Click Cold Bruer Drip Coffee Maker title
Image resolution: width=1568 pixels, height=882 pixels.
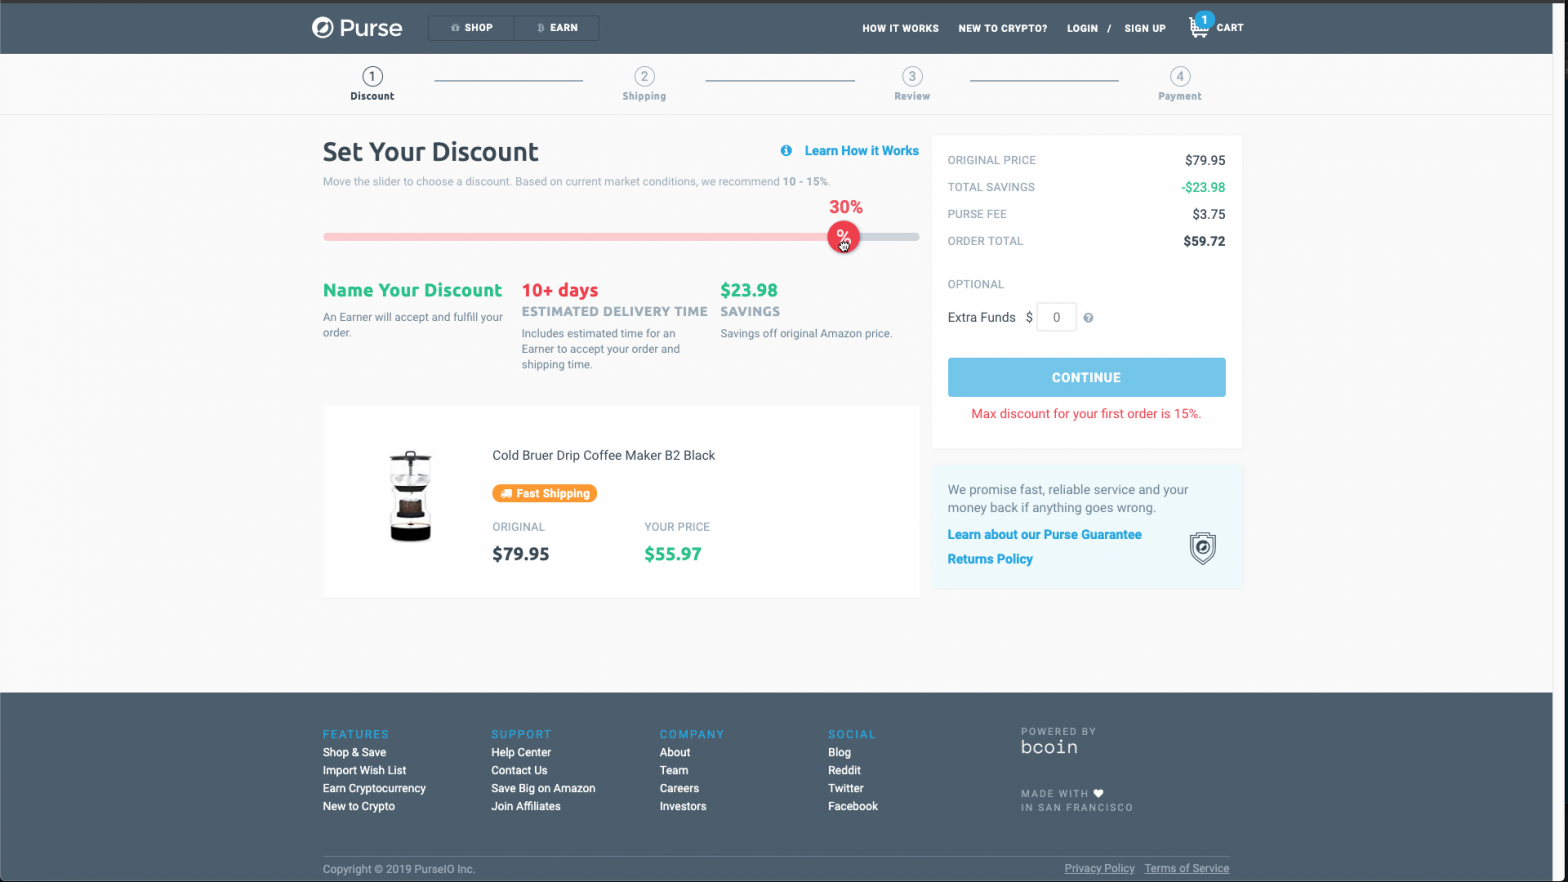[x=603, y=455]
